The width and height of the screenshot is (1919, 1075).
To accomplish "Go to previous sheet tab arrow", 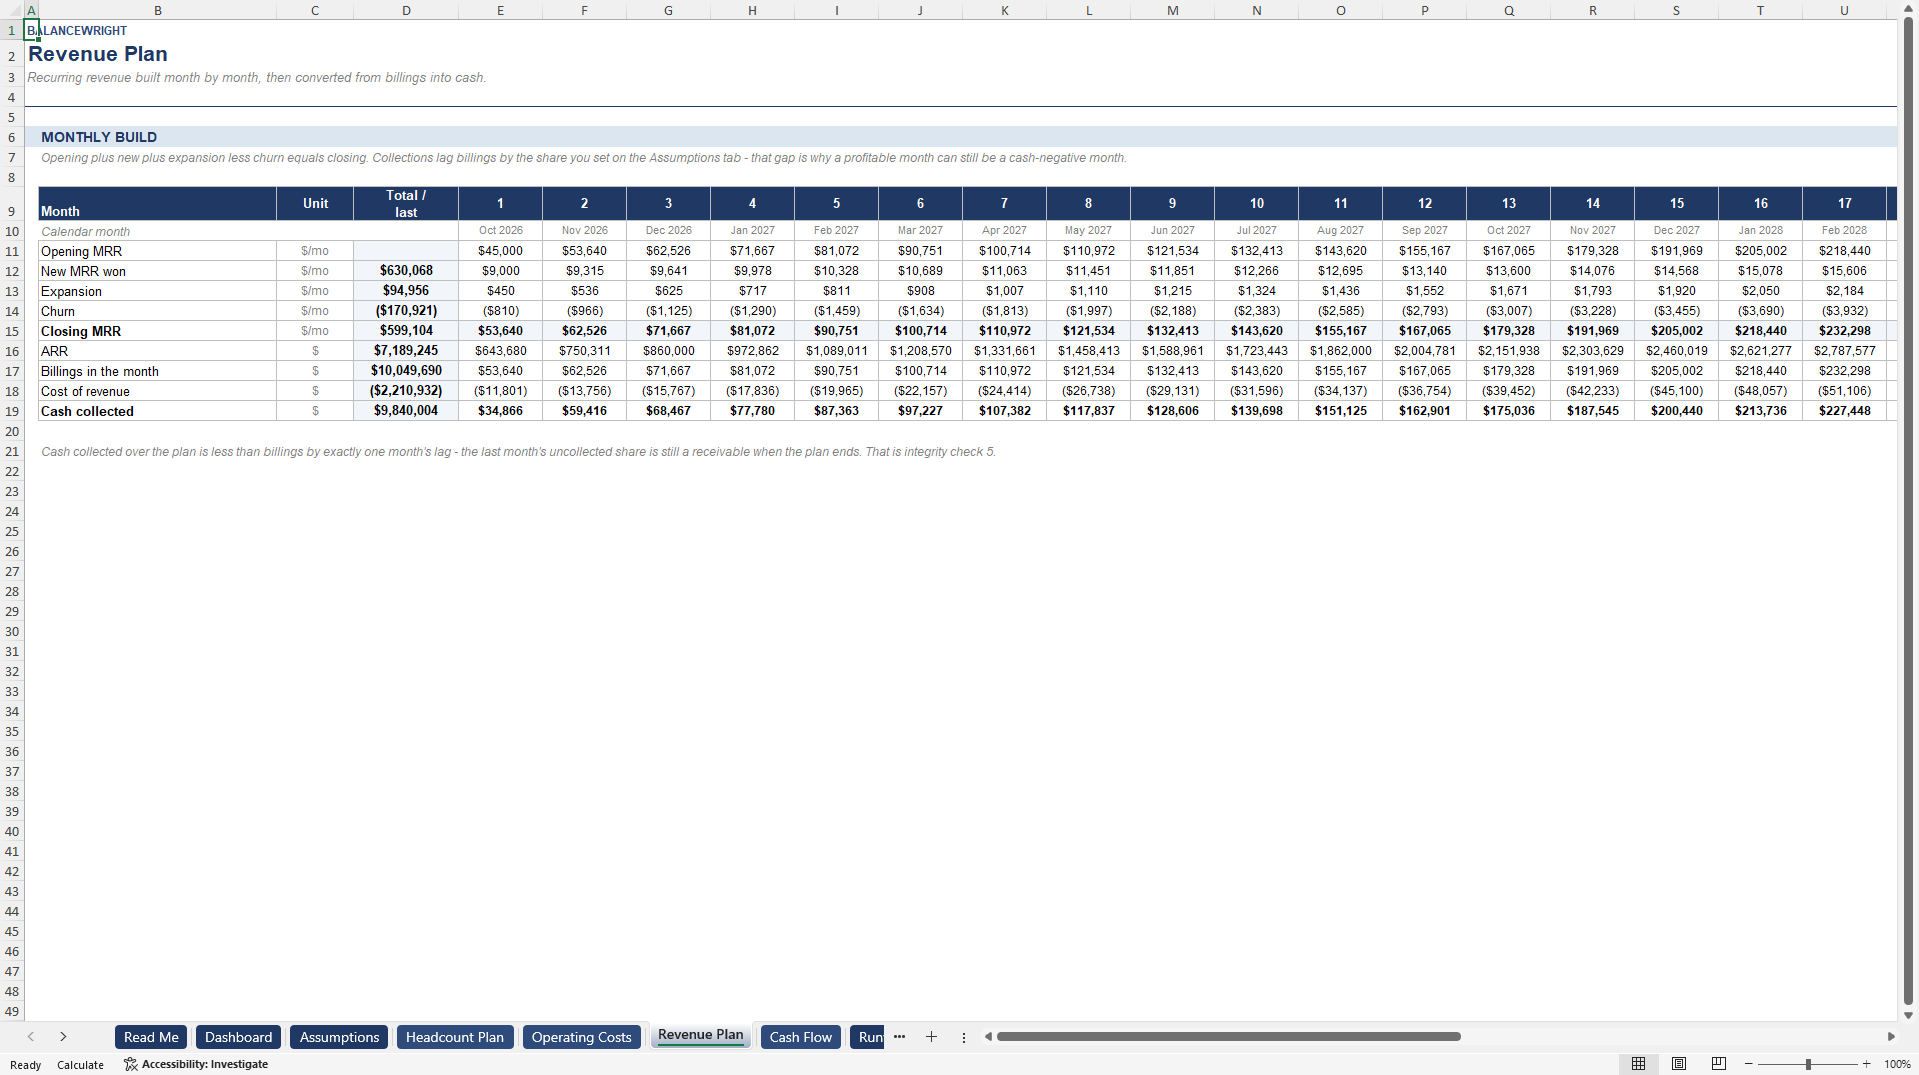I will [31, 1037].
